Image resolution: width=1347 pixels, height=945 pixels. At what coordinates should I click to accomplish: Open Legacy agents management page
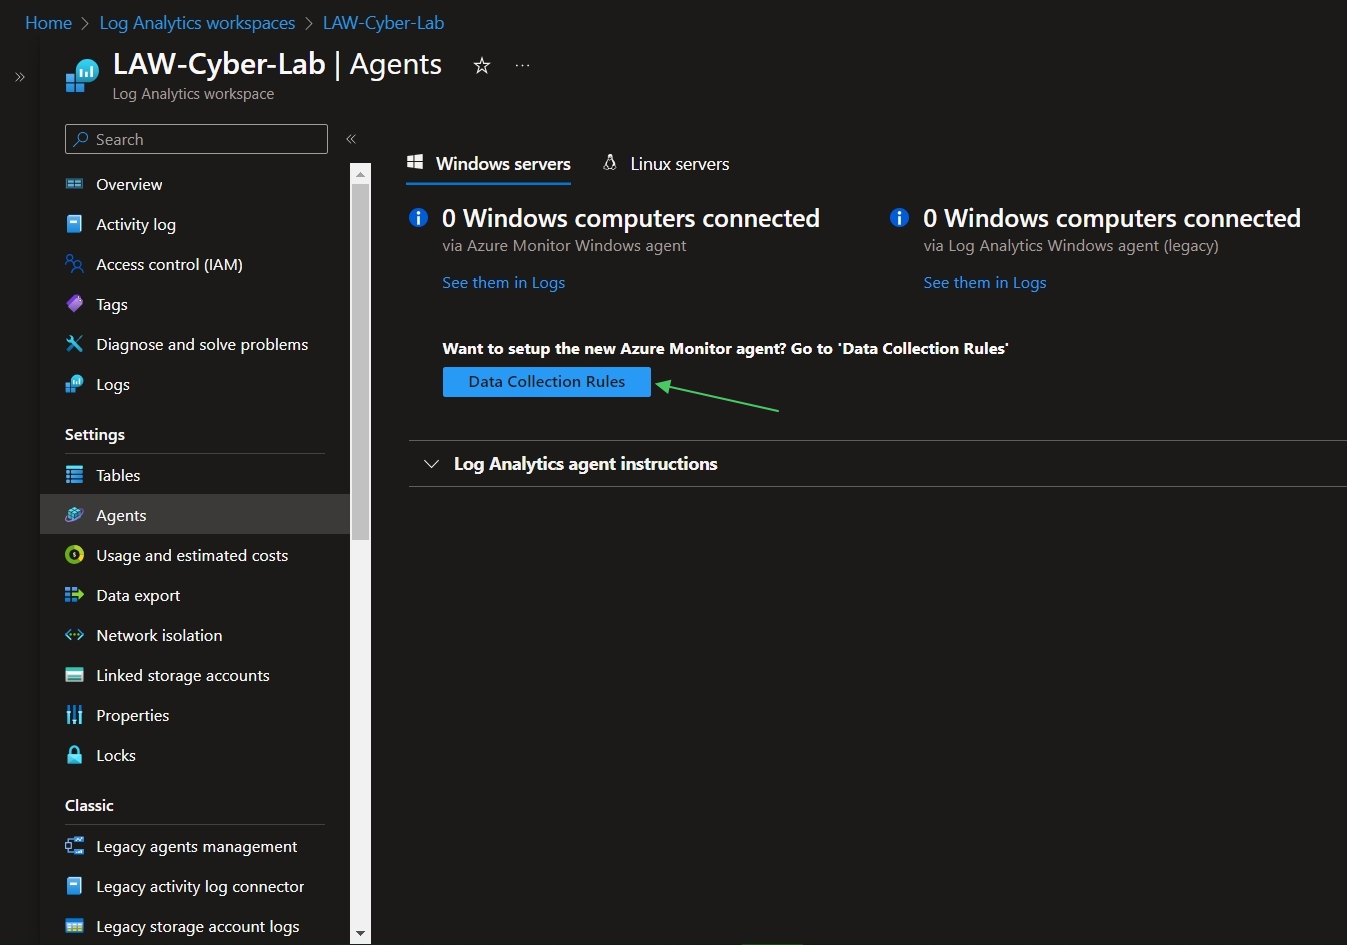(x=195, y=846)
